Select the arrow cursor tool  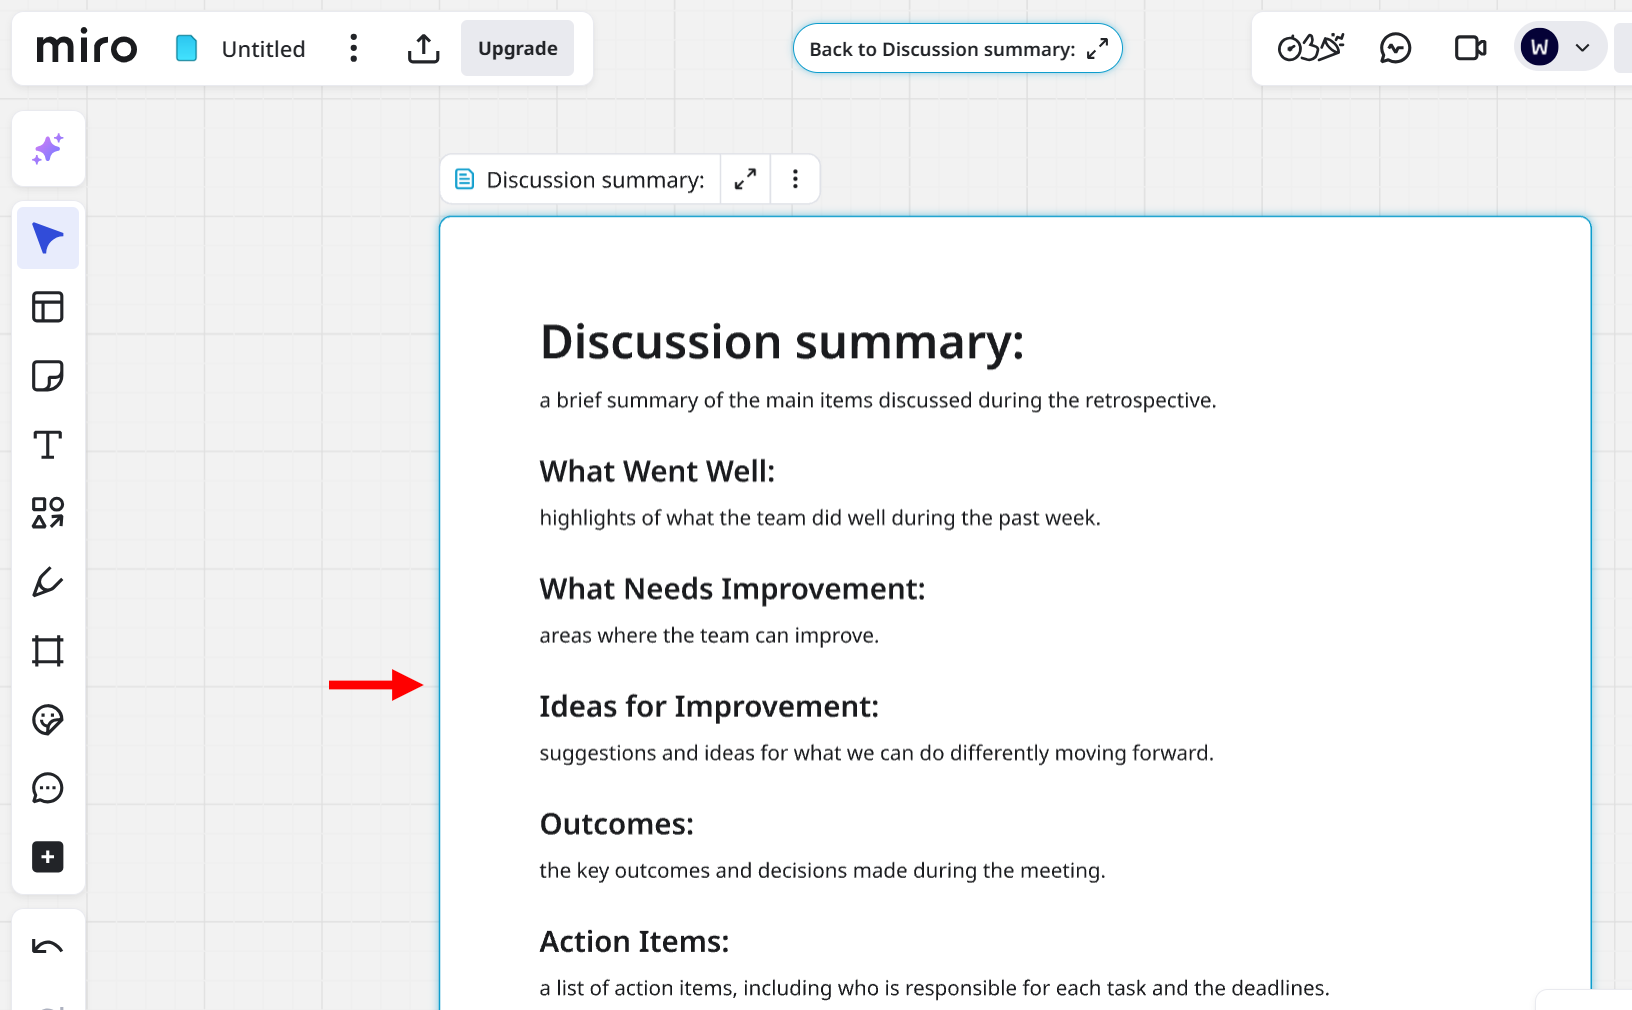point(48,238)
